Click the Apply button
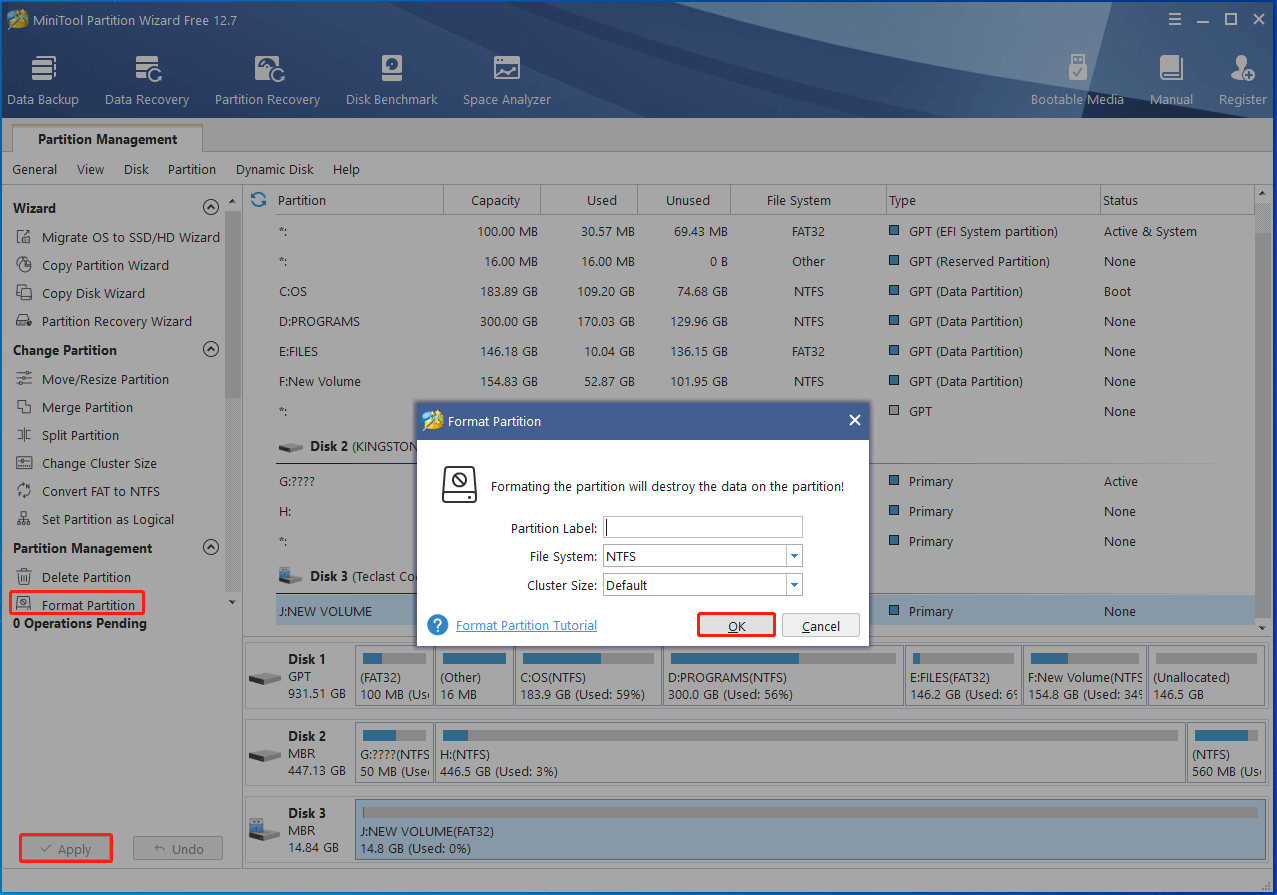 point(66,849)
